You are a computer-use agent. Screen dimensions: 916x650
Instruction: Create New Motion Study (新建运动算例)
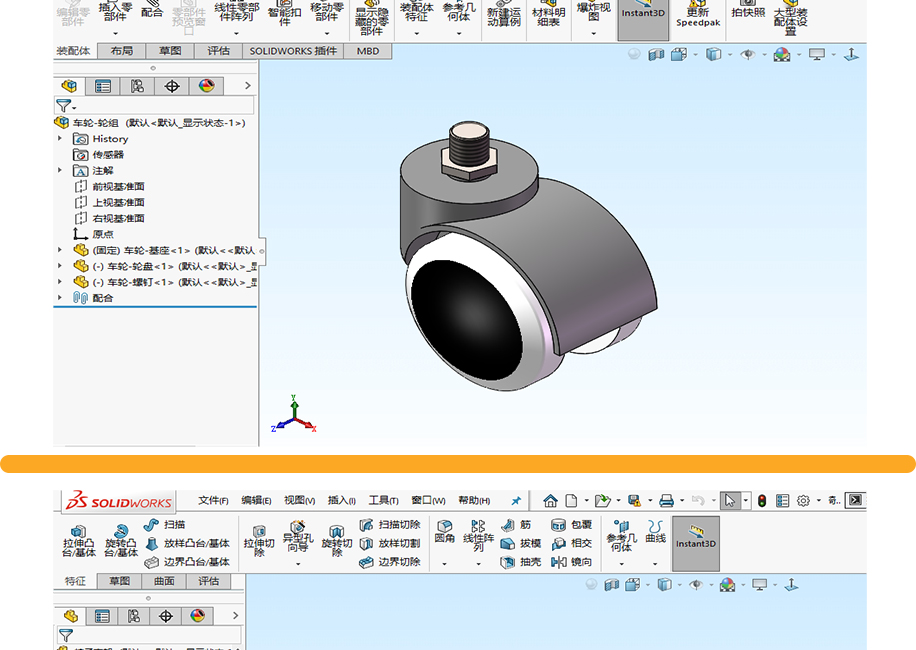504,14
